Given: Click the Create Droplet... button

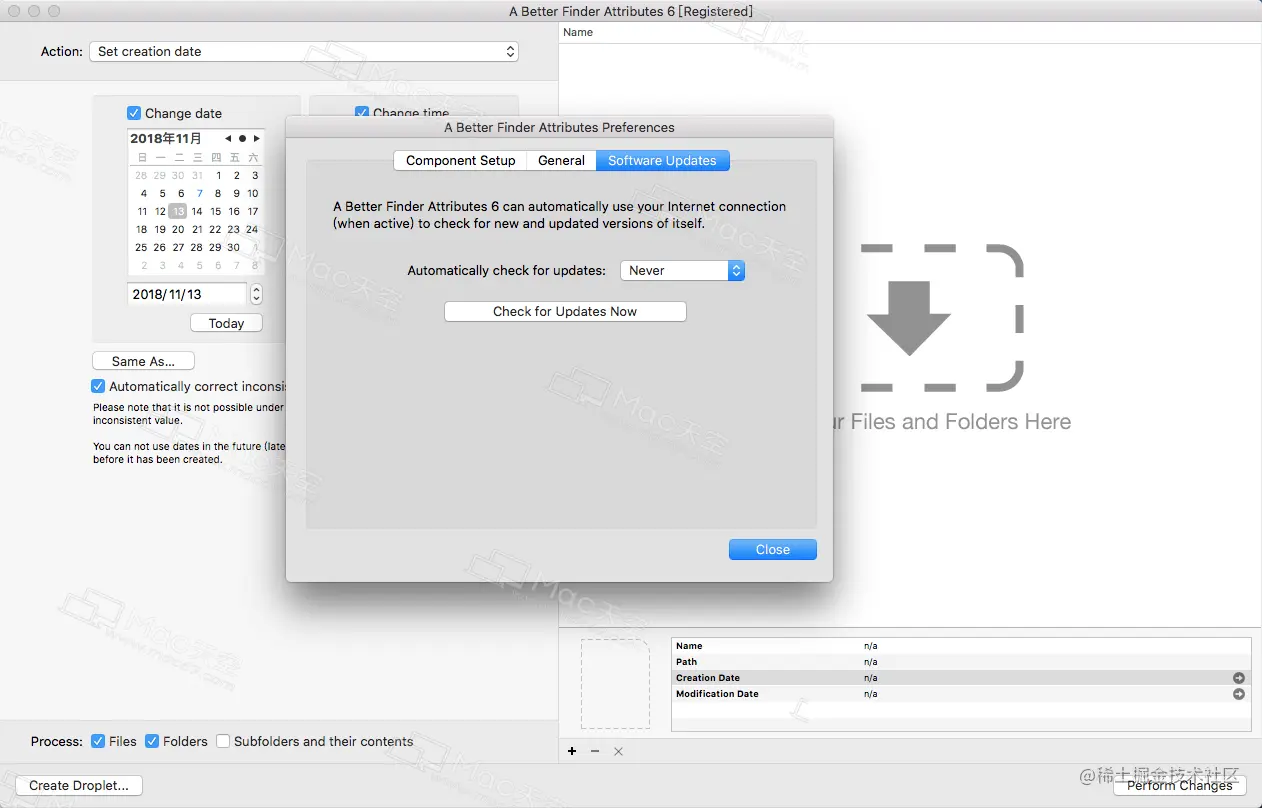Looking at the screenshot, I should point(79,785).
